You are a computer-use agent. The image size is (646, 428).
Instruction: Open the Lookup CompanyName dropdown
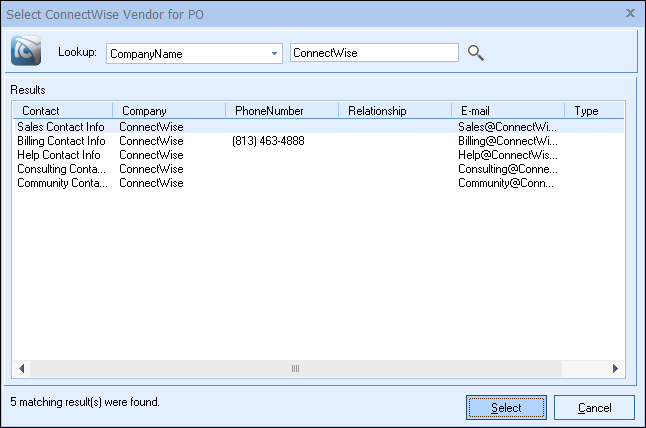coord(274,53)
